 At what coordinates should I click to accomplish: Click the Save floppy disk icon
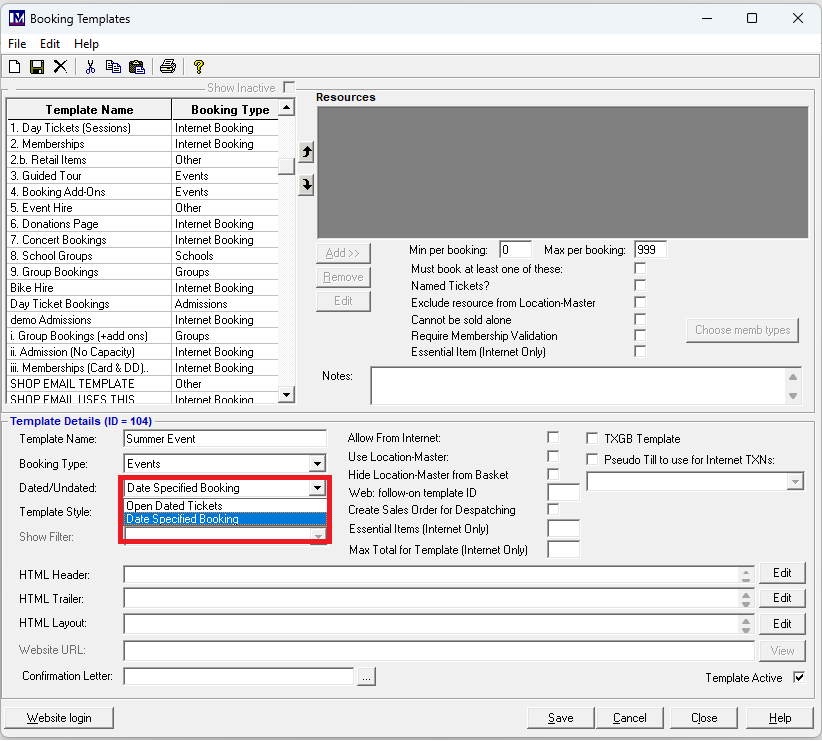tap(37, 67)
